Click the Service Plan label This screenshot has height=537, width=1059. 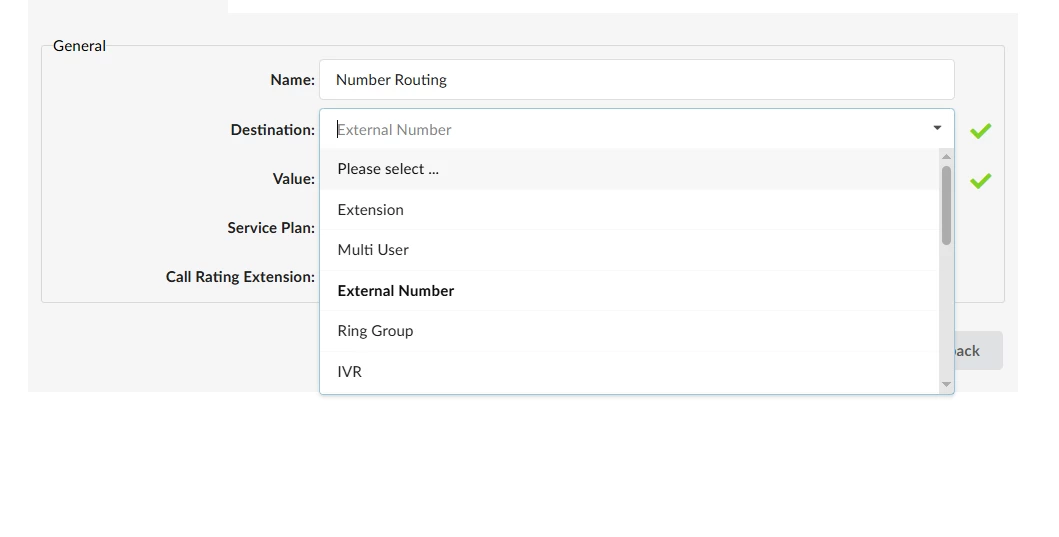click(271, 228)
